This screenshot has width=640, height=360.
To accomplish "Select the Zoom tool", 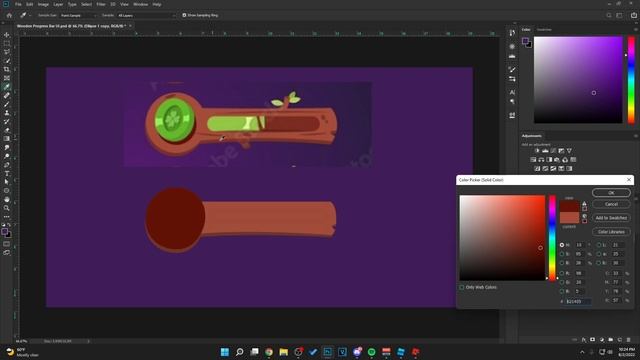I will (7, 208).
